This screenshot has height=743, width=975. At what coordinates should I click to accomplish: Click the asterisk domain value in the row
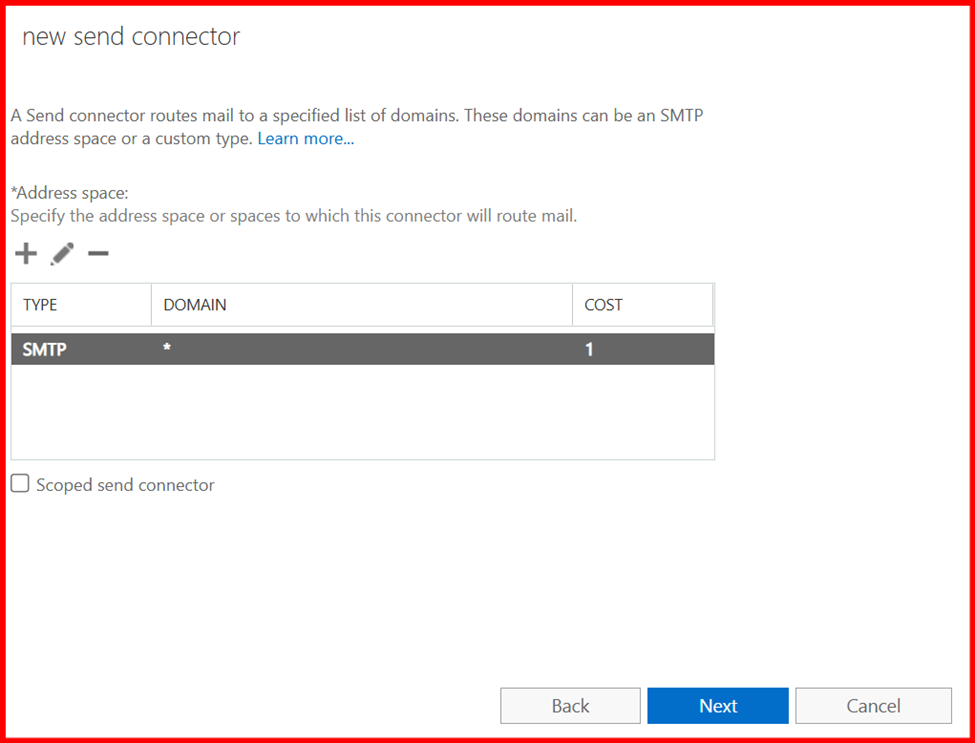click(x=167, y=349)
